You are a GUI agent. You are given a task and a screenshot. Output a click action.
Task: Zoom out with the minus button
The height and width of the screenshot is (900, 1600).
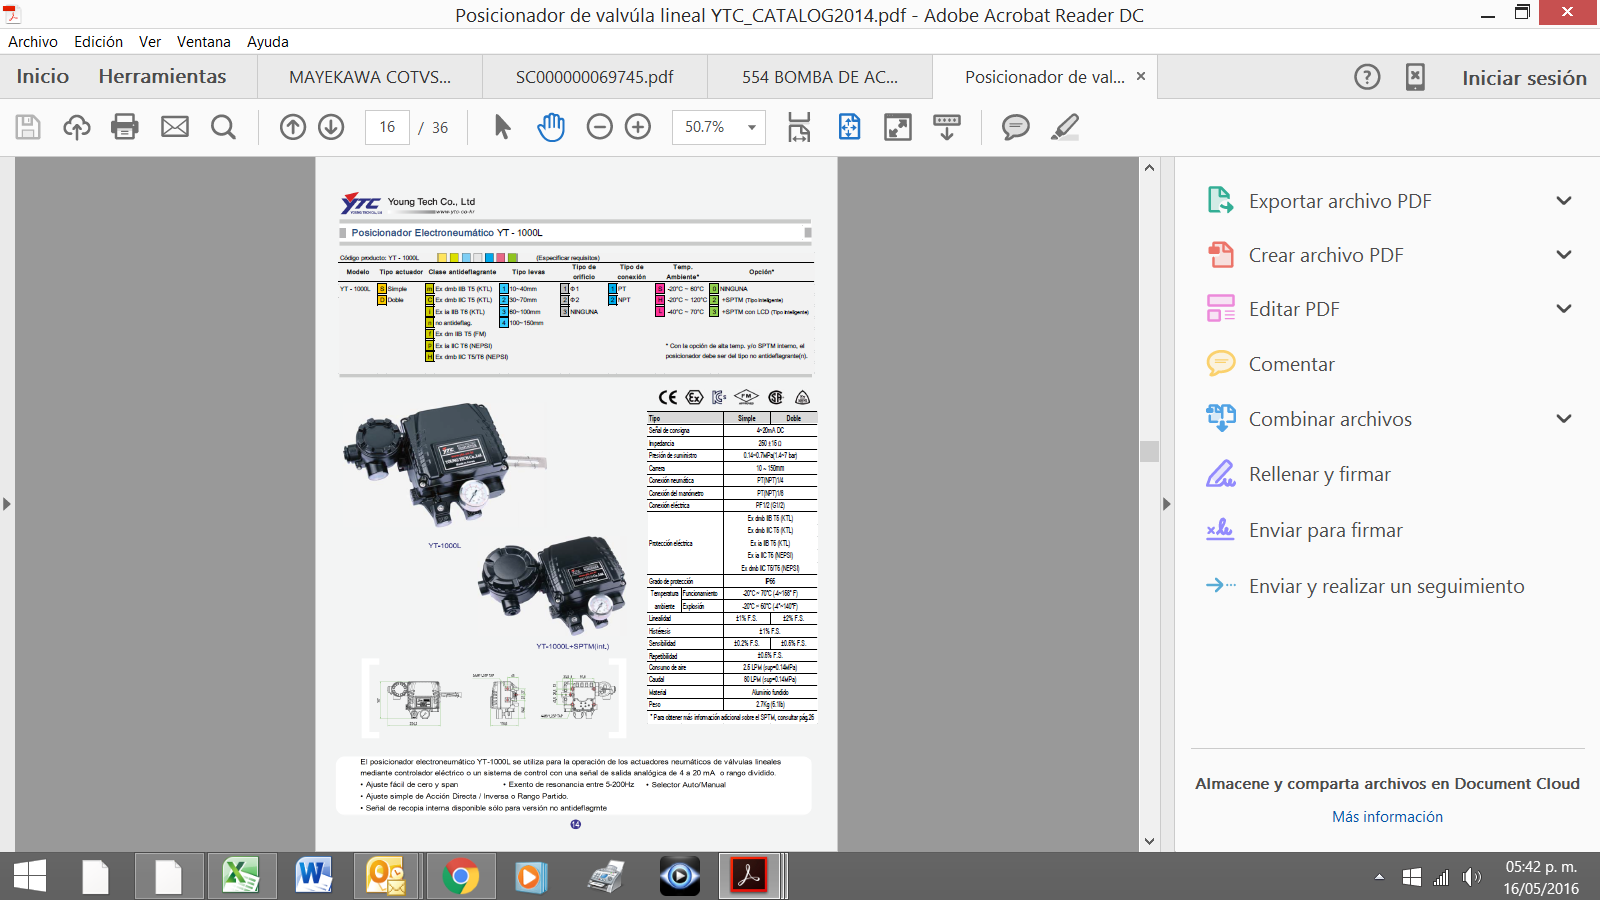click(x=600, y=127)
